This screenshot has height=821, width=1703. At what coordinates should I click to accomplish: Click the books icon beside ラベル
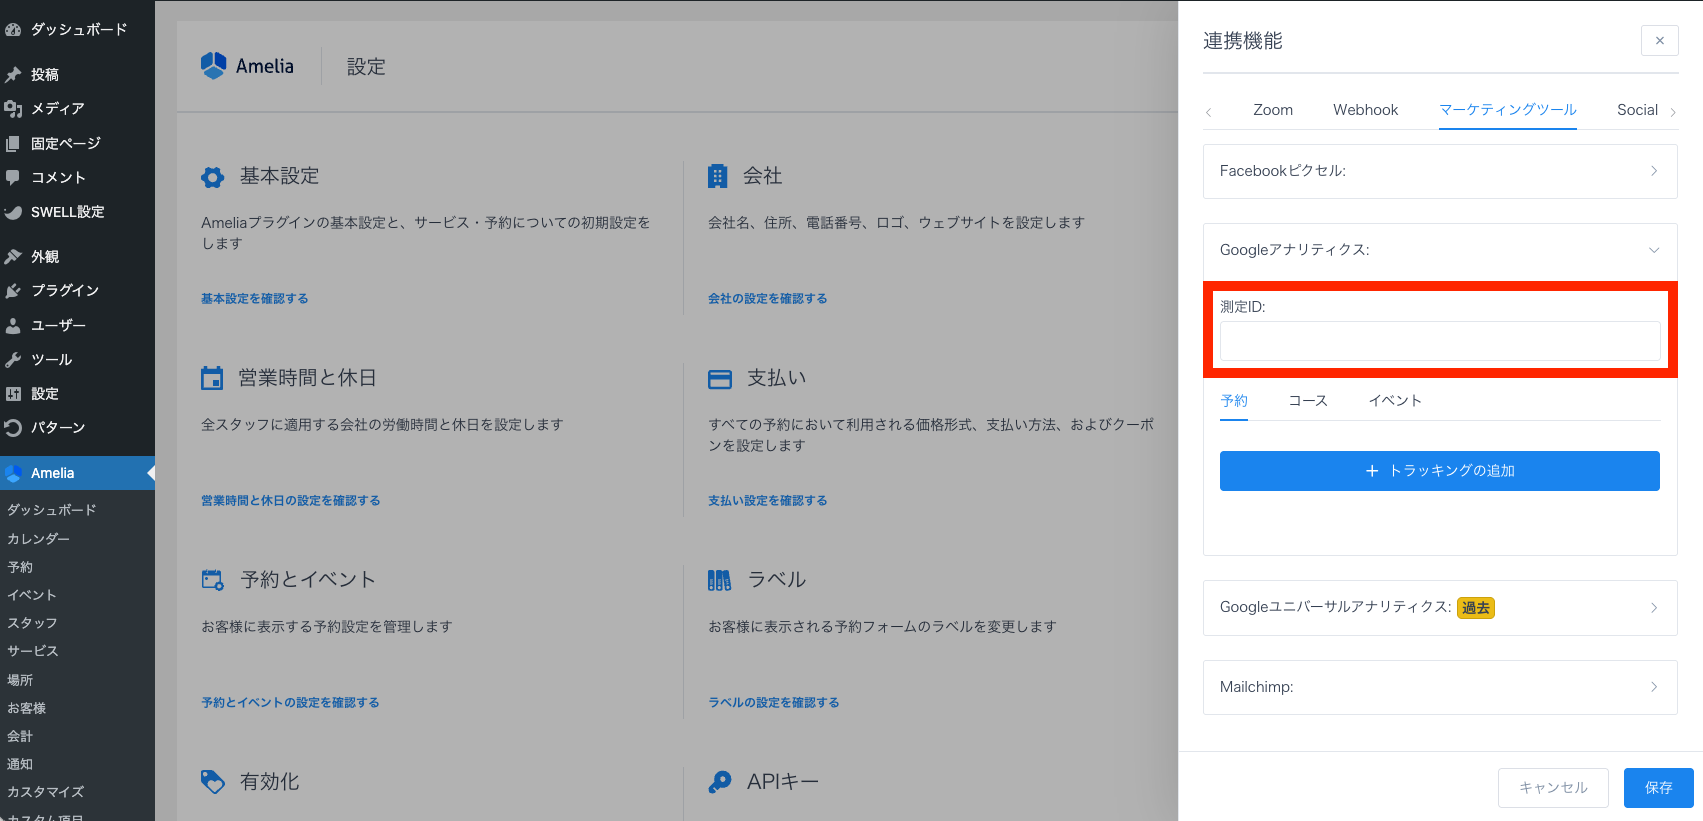(719, 580)
